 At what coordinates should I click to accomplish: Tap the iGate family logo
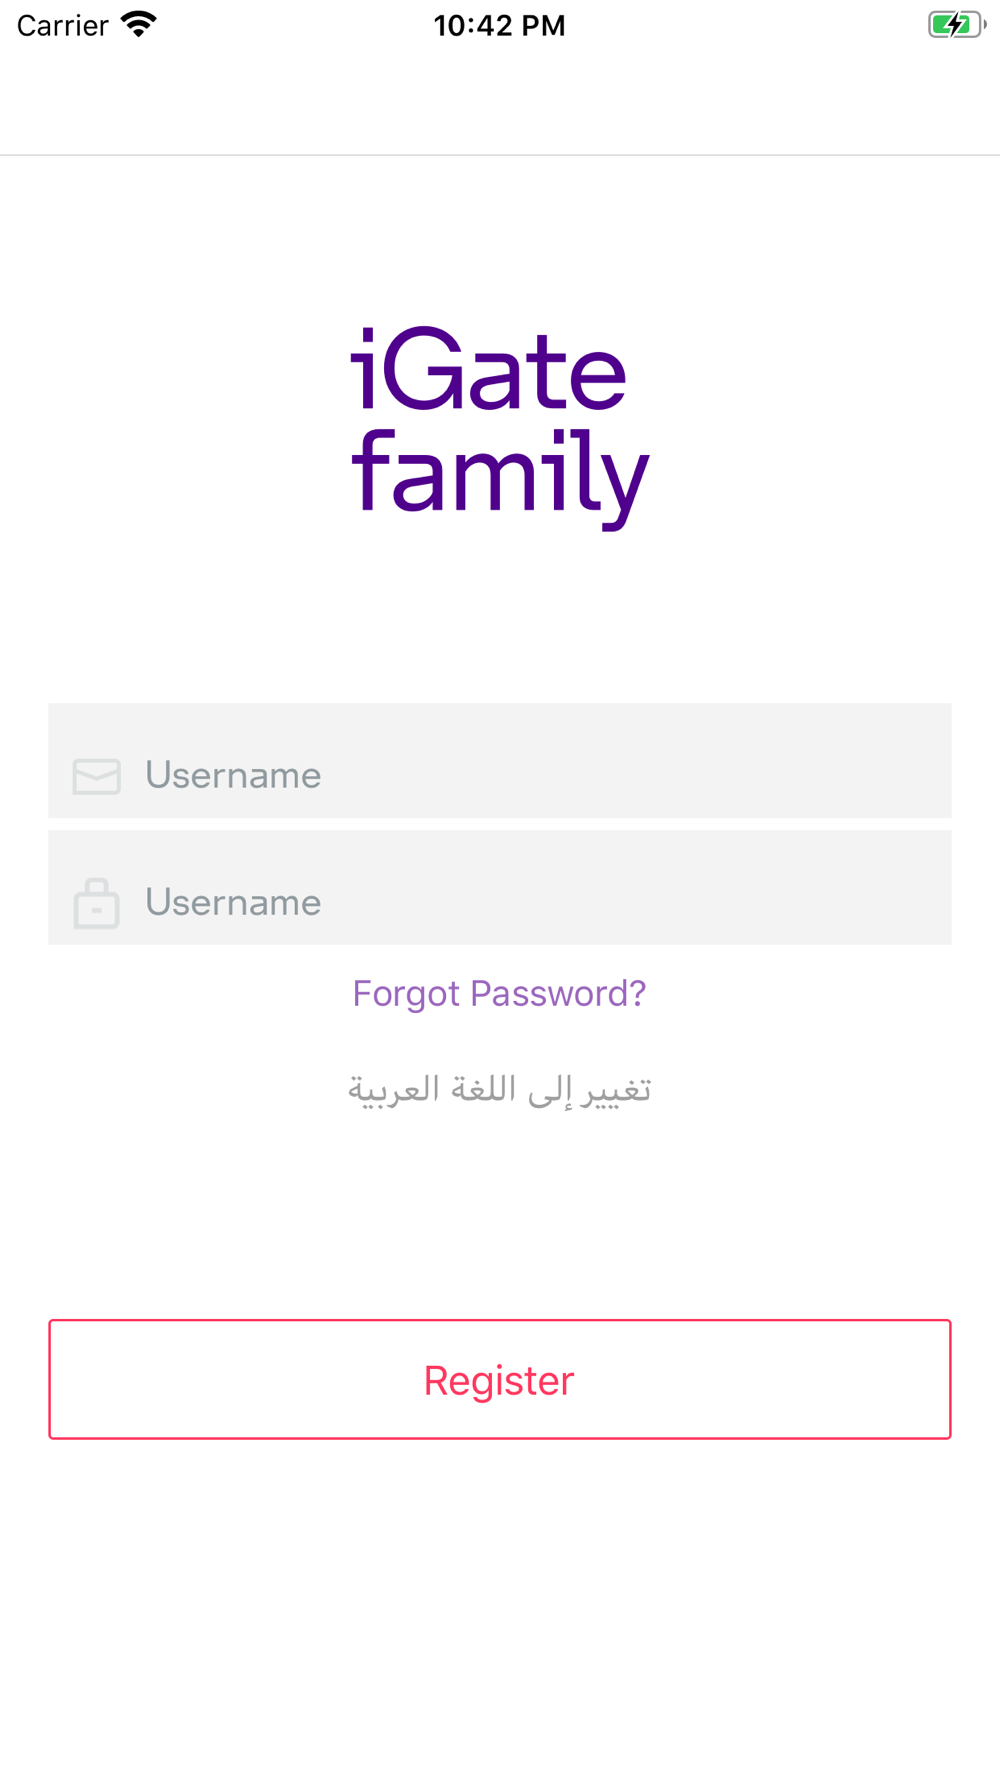[500, 427]
